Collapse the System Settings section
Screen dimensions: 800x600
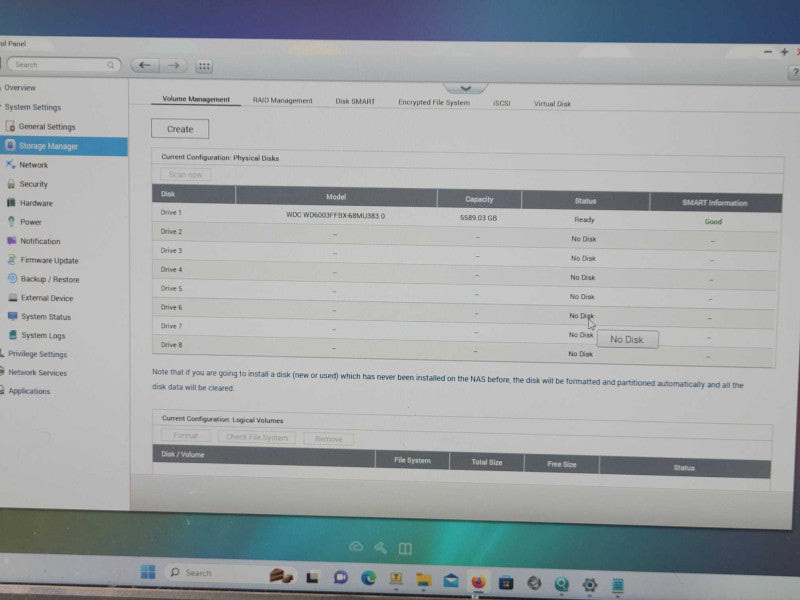pyautogui.click(x=32, y=107)
